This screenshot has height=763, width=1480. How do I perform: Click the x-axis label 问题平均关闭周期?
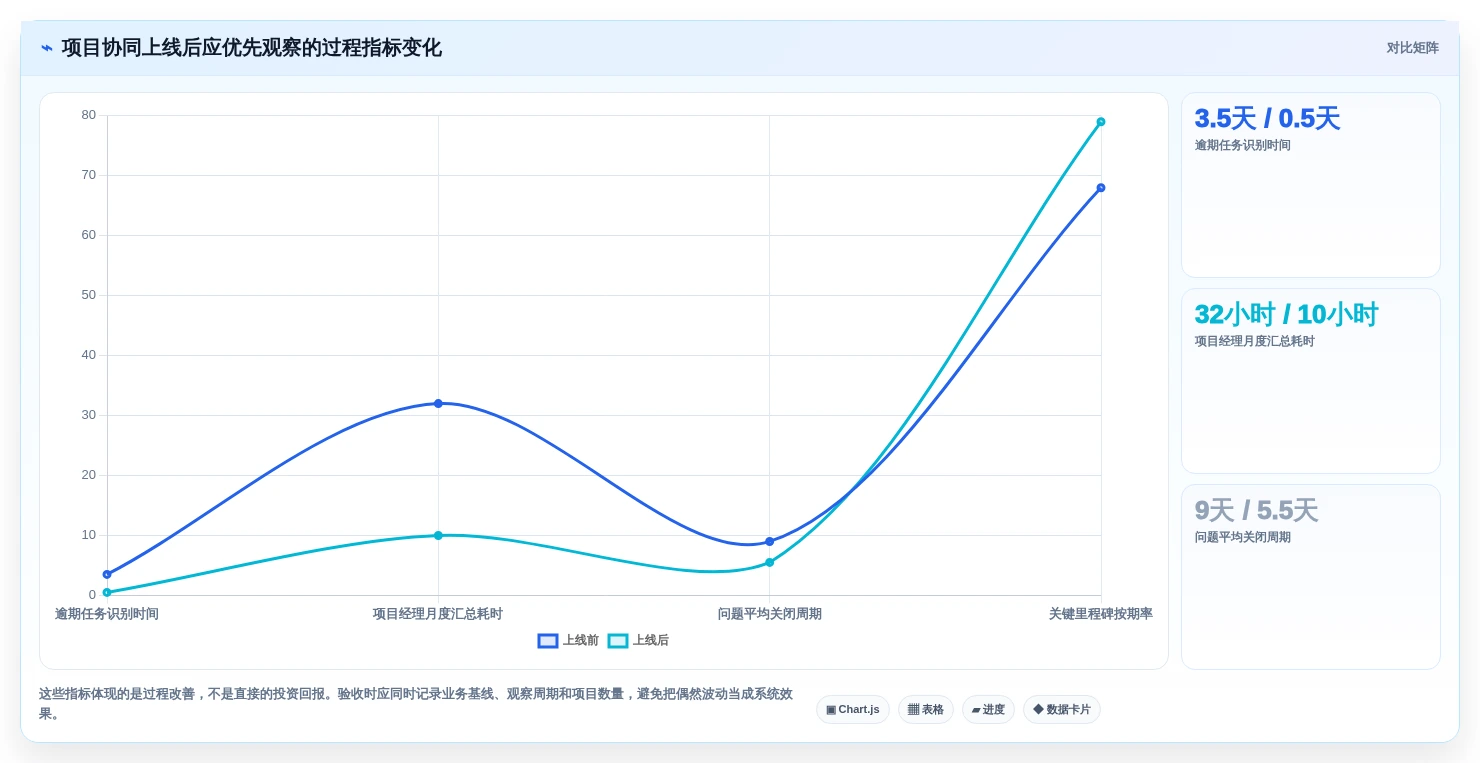pyautogui.click(x=770, y=614)
